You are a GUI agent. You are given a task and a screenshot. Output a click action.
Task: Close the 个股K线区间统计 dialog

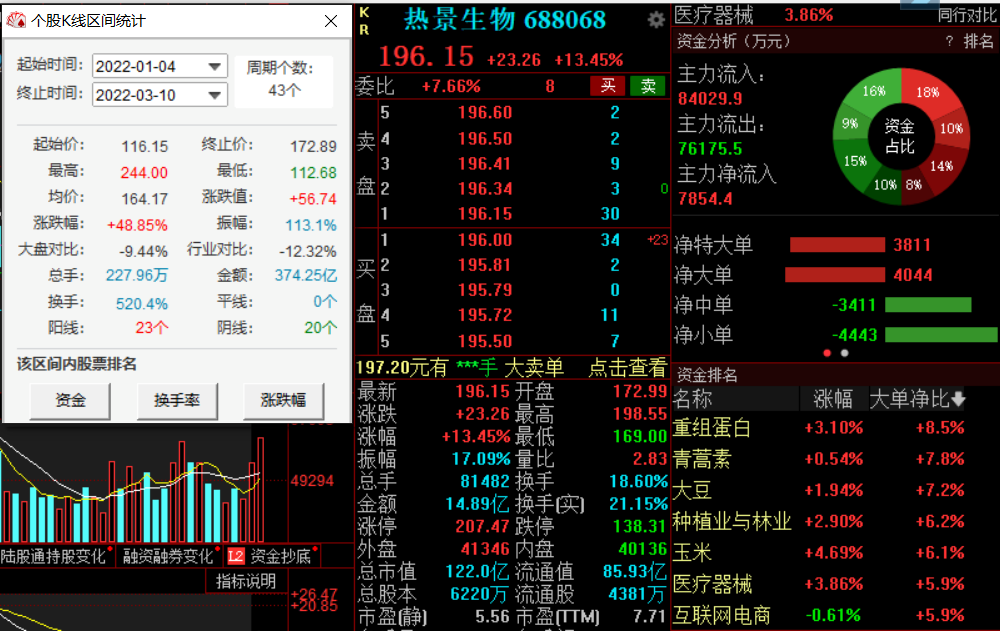point(331,21)
